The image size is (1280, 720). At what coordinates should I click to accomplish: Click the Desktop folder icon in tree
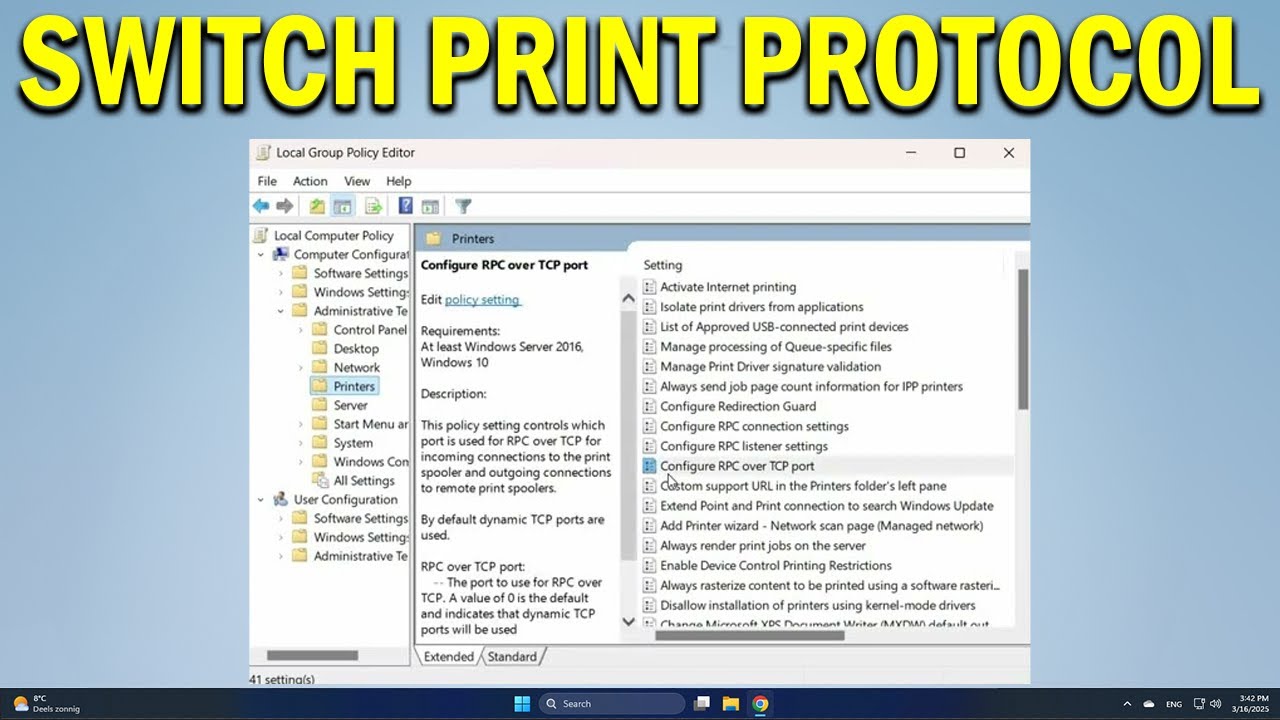pos(319,348)
